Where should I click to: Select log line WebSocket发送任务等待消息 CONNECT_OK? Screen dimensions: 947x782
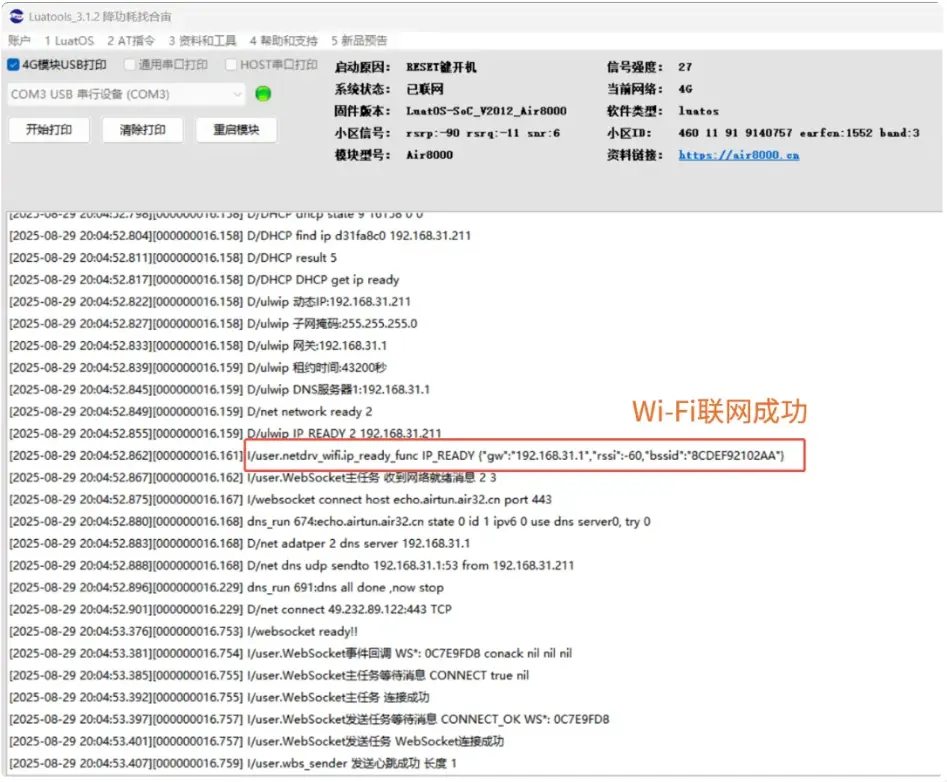coord(309,719)
